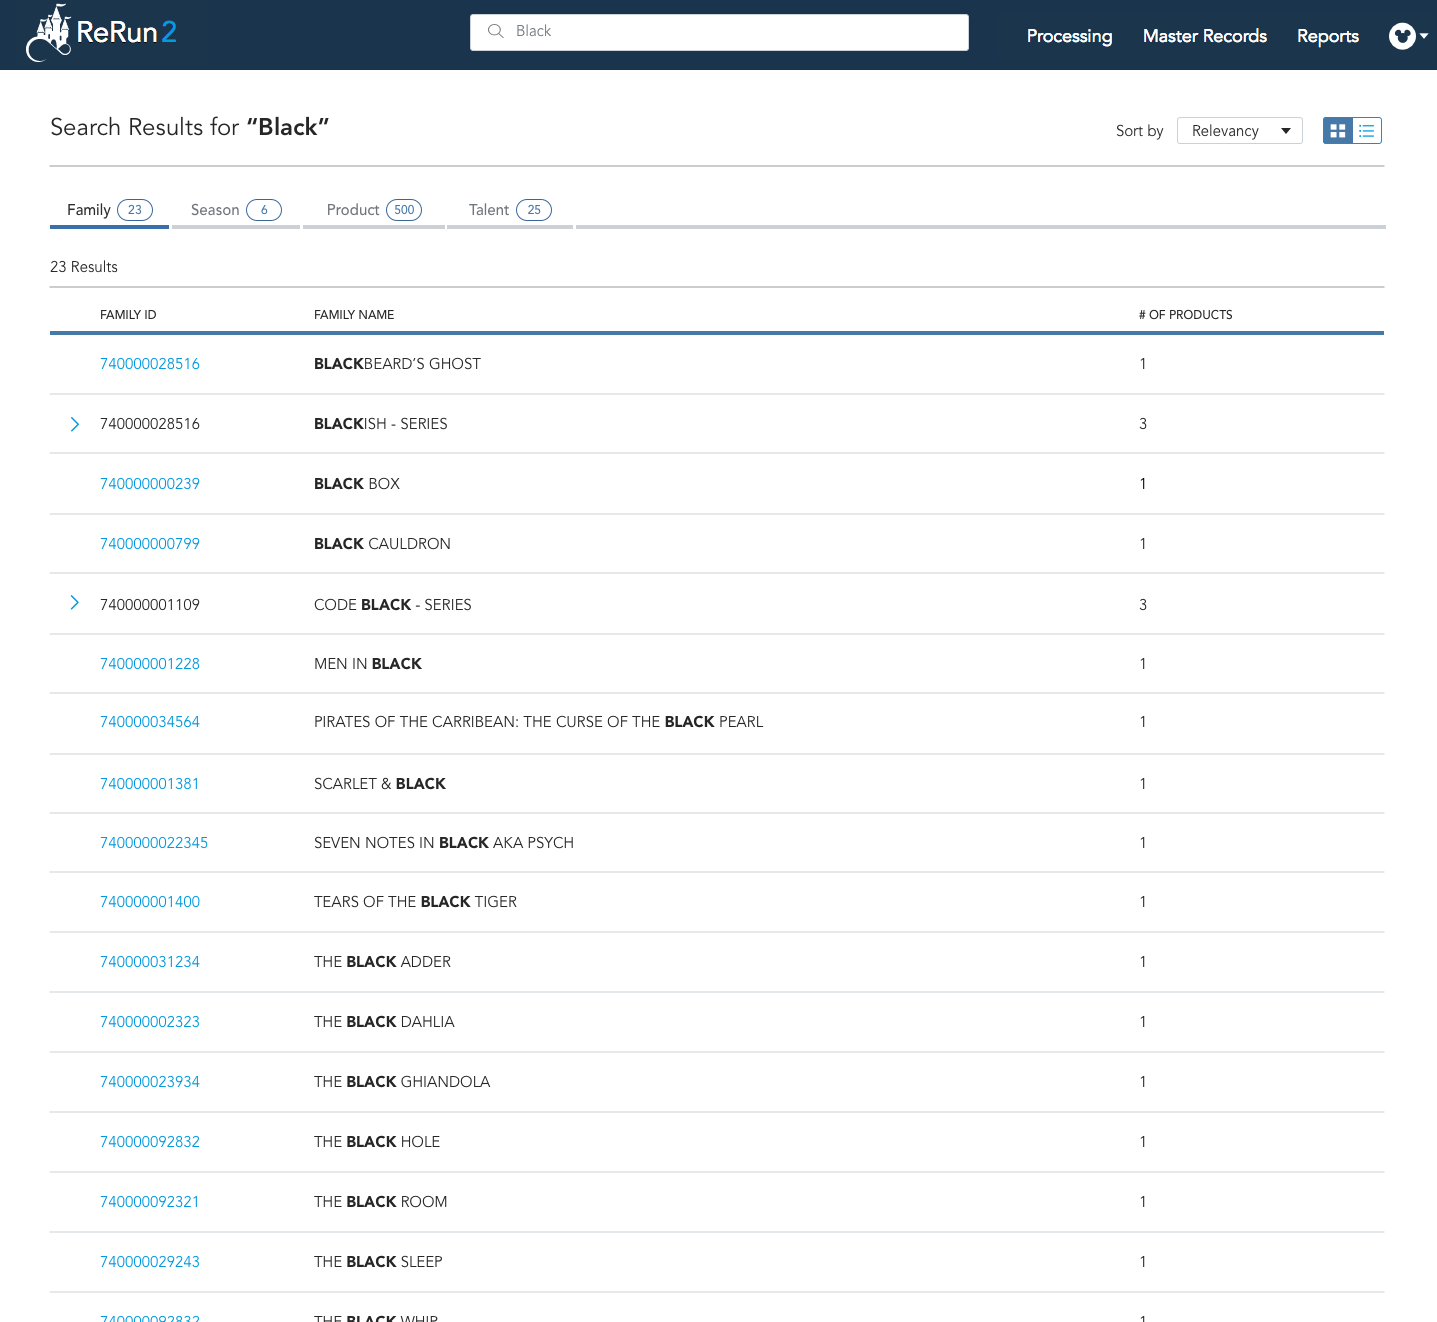Click the product count for CODE BLACK - SERIES
Image resolution: width=1437 pixels, height=1322 pixels.
[x=1143, y=605]
